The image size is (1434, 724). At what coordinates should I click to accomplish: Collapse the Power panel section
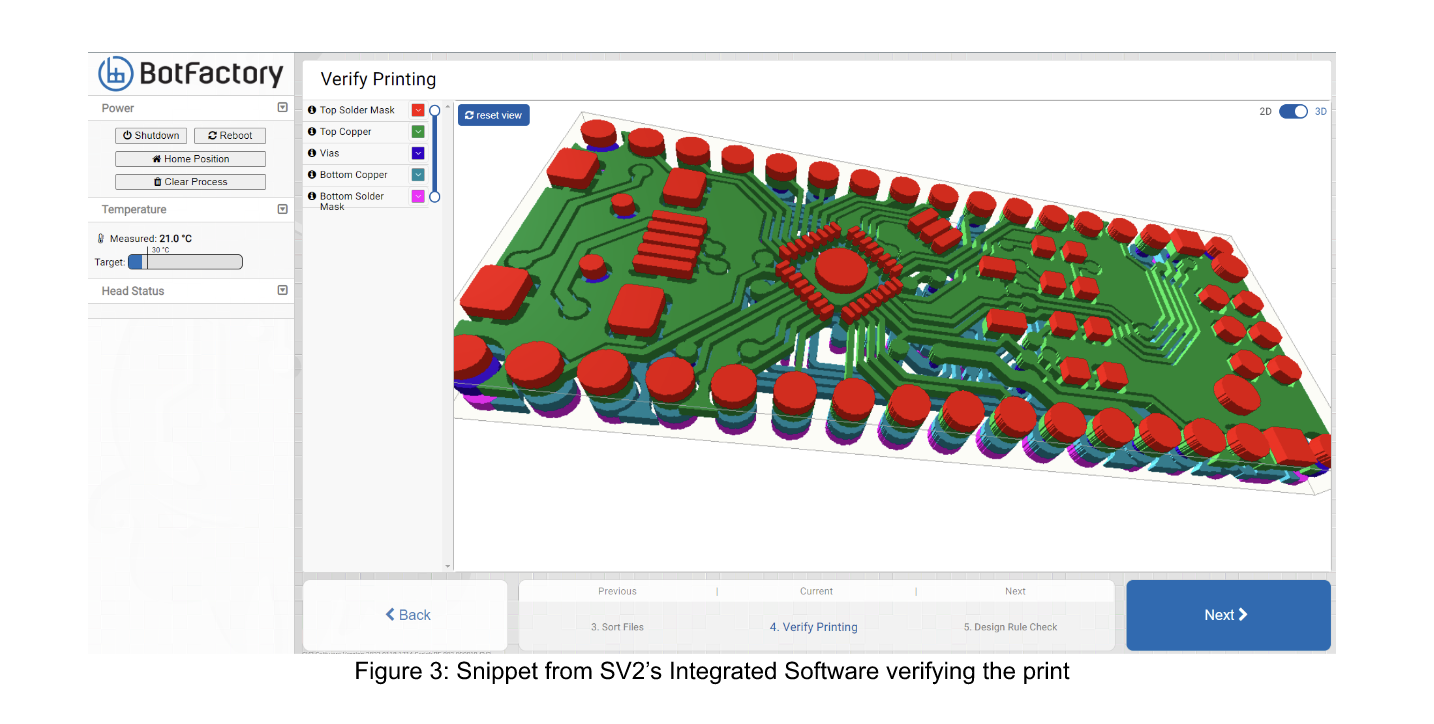point(282,108)
